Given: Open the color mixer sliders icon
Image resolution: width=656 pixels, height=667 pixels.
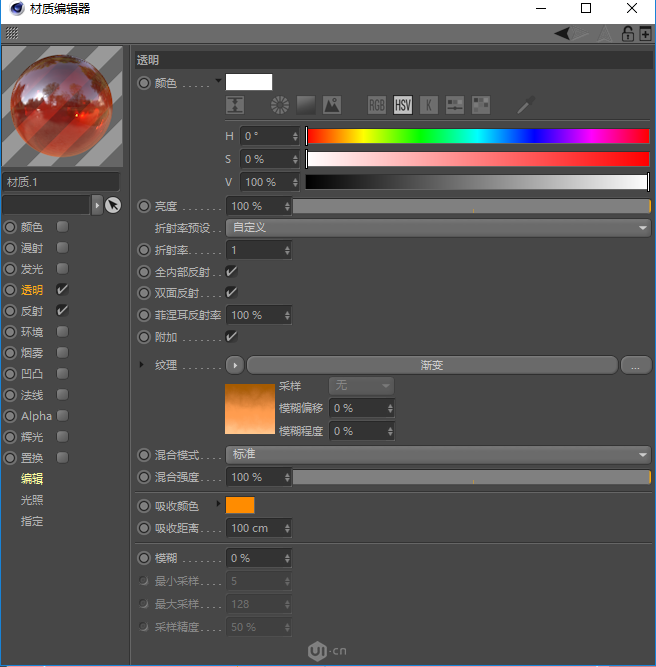Looking at the screenshot, I should [x=455, y=105].
